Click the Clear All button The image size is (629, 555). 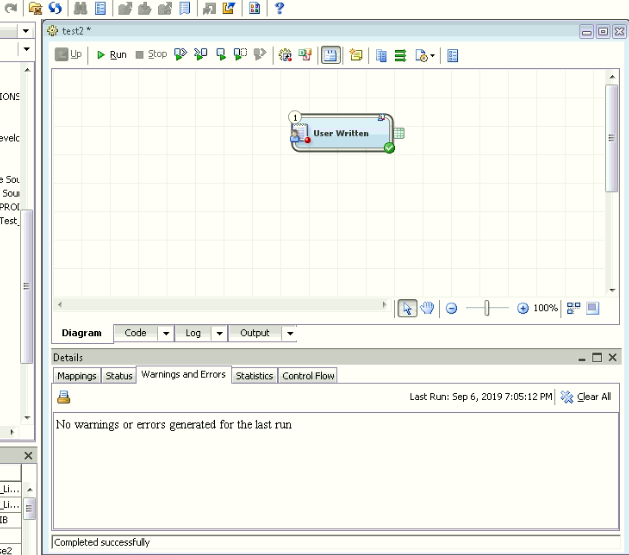(586, 397)
